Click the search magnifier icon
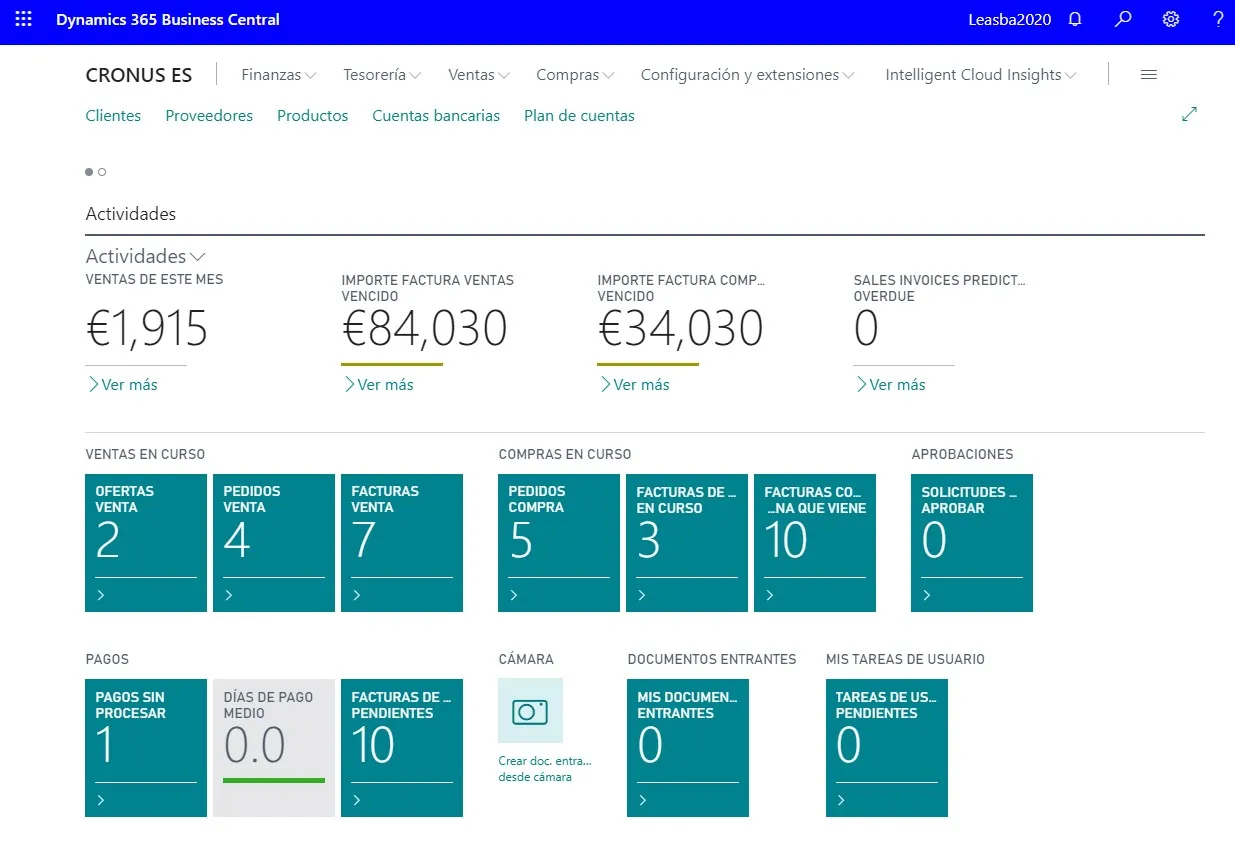The image size is (1235, 846). [1123, 19]
